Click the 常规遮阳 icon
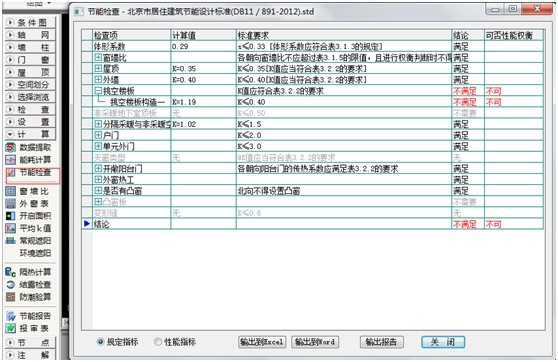This screenshot has height=362, width=558. [11, 241]
